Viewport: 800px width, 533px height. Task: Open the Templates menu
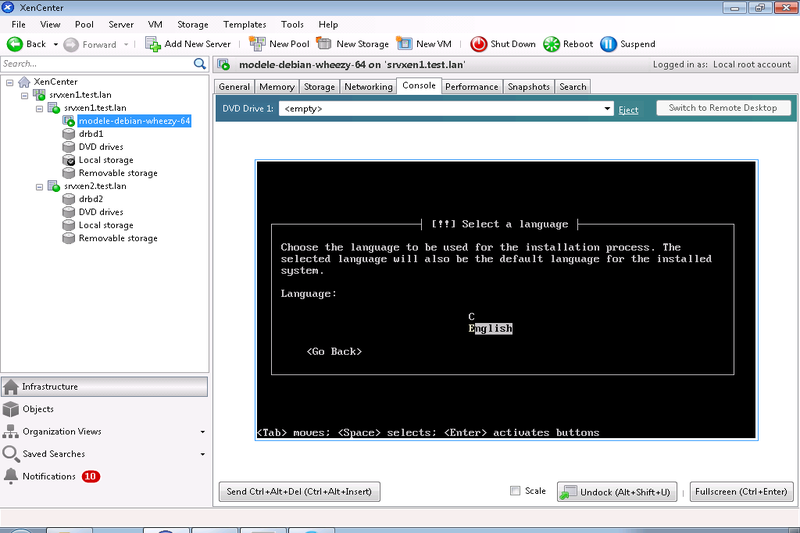coord(244,24)
